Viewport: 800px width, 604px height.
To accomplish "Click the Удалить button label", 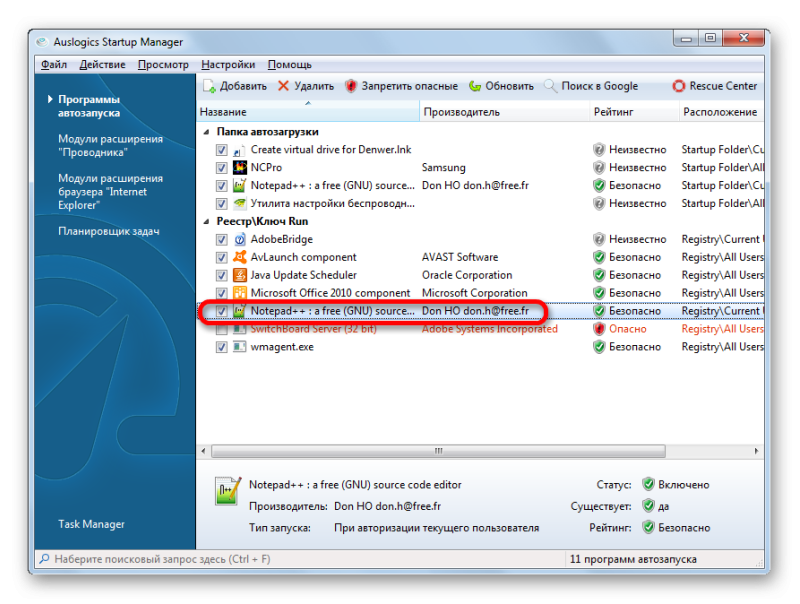I will click(x=314, y=86).
